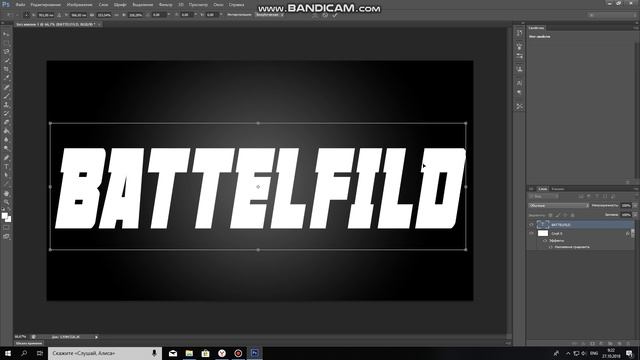Select the Brush tool
Screen dimensions: 640x360
coord(6,96)
